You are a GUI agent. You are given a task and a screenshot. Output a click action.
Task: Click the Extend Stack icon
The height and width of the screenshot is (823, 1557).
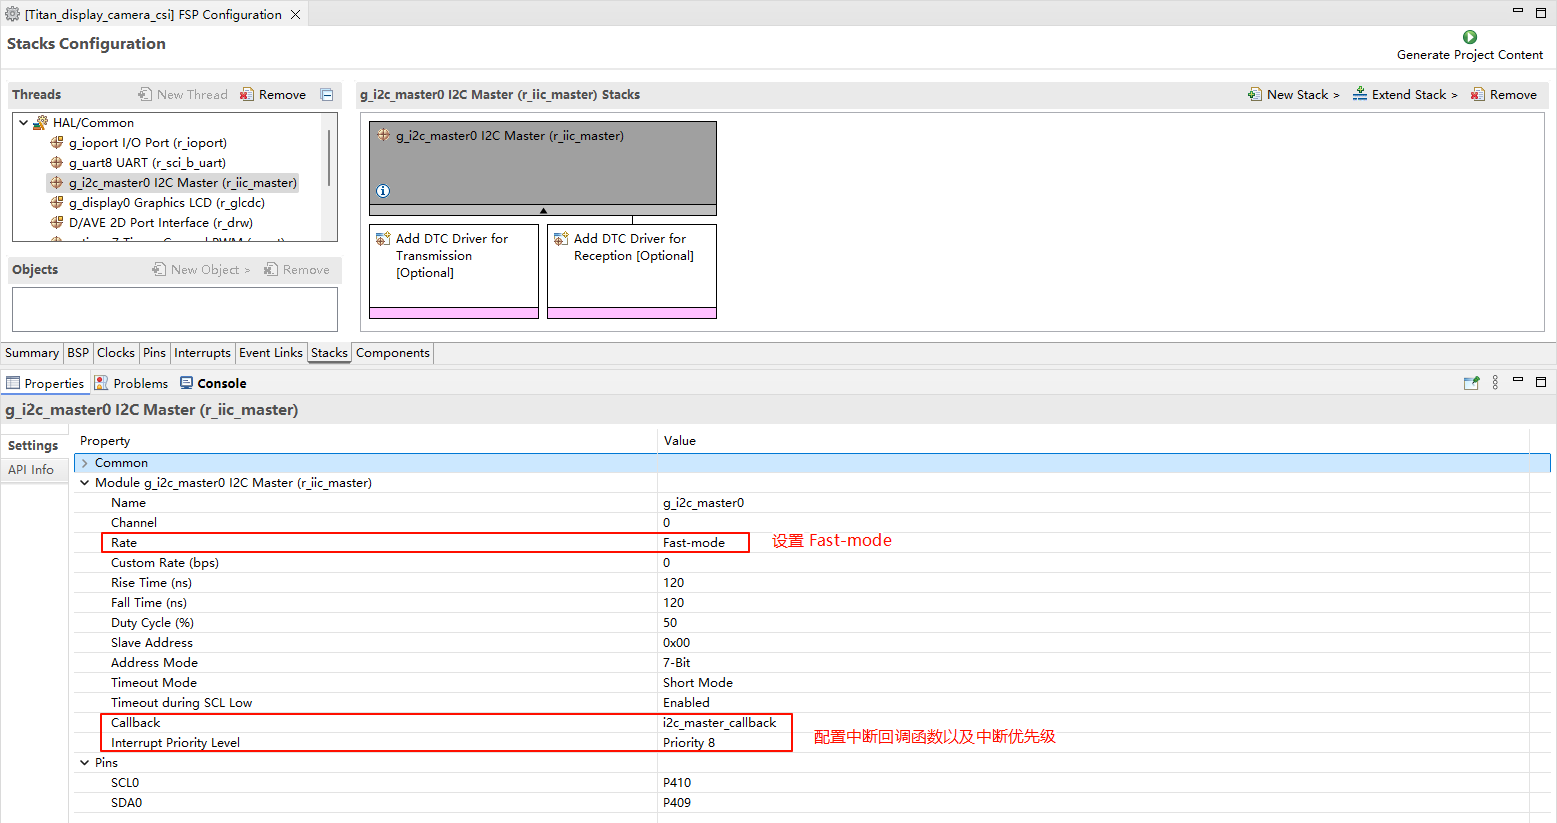click(1360, 95)
